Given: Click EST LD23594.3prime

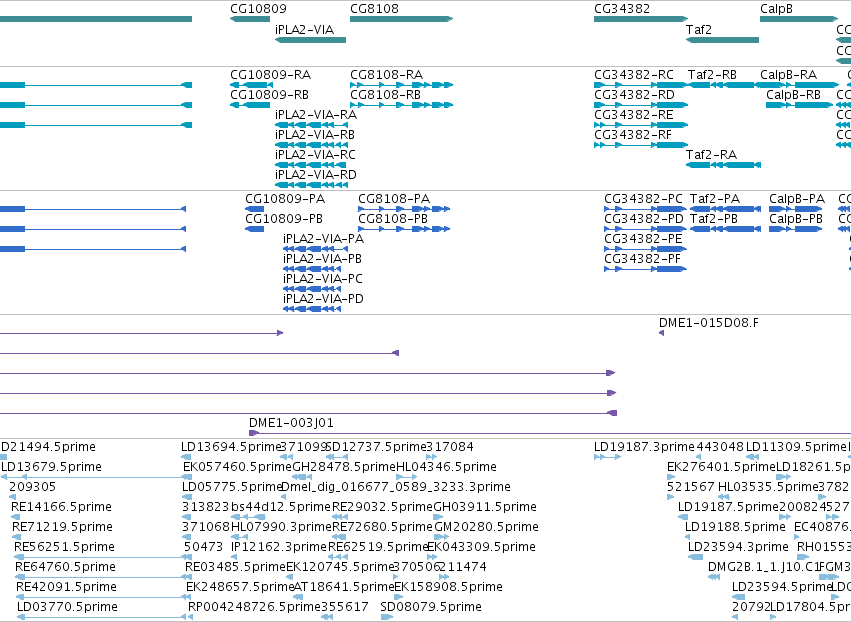Looking at the screenshot, I should point(695,557).
